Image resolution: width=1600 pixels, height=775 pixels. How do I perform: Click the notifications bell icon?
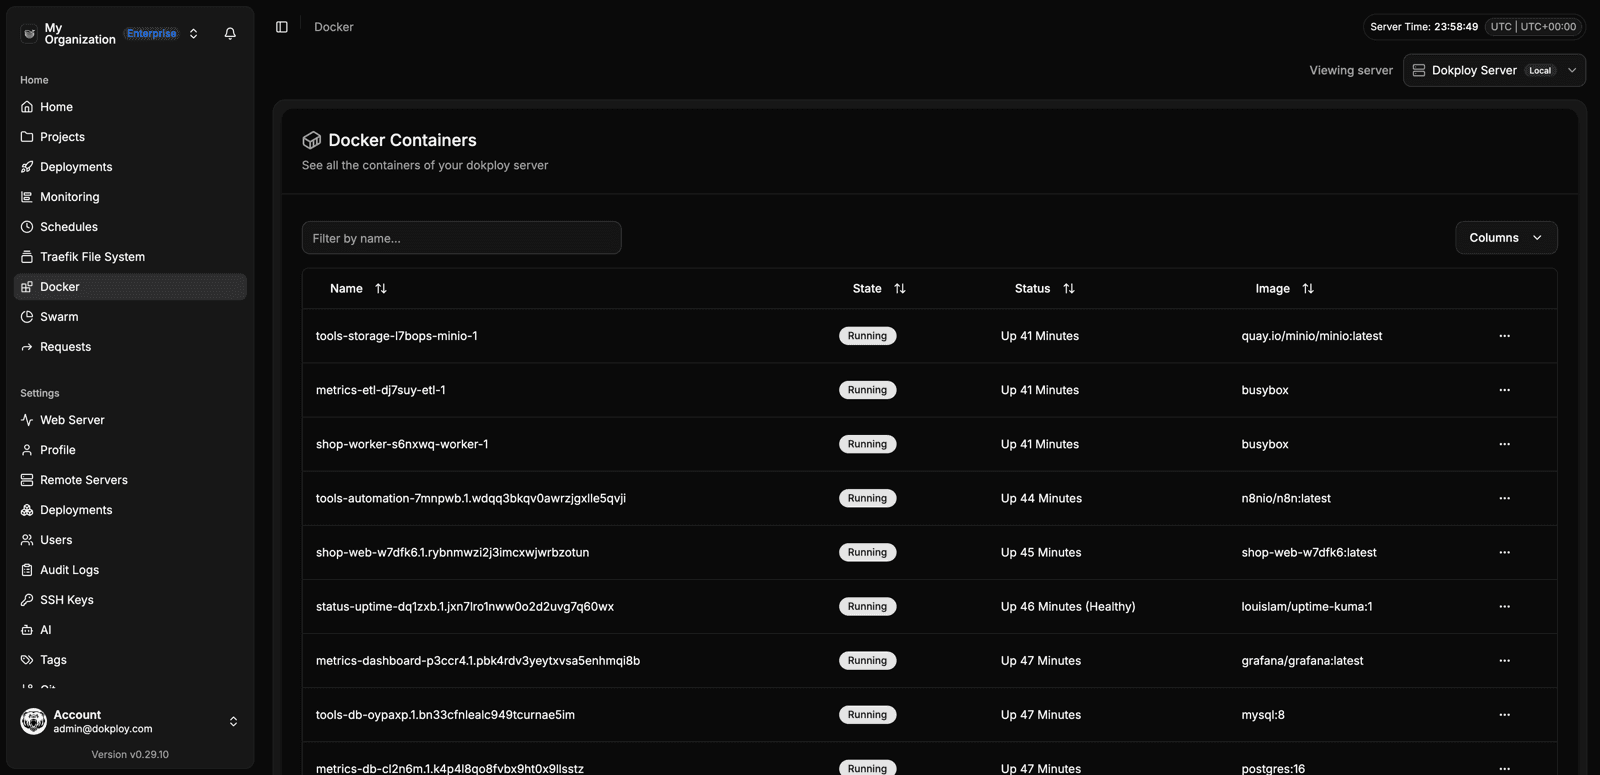(x=230, y=33)
